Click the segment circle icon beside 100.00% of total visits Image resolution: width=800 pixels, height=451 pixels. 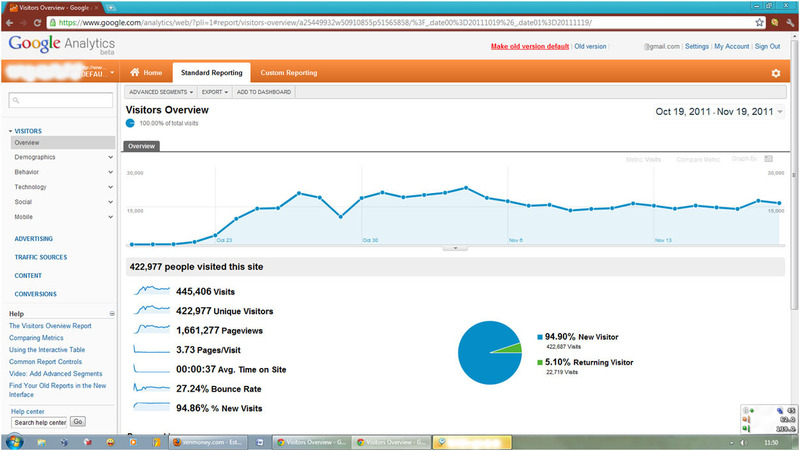pyautogui.click(x=130, y=123)
